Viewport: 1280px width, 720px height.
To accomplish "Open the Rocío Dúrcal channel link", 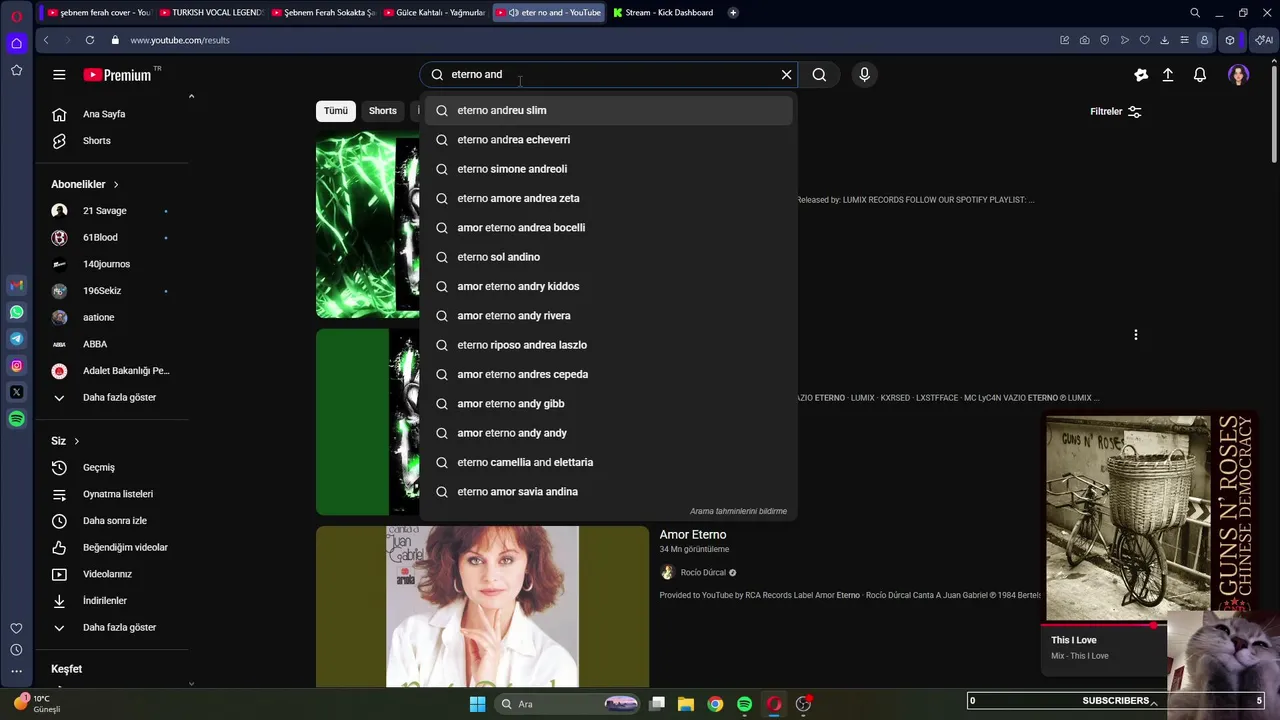I will pos(703,573).
